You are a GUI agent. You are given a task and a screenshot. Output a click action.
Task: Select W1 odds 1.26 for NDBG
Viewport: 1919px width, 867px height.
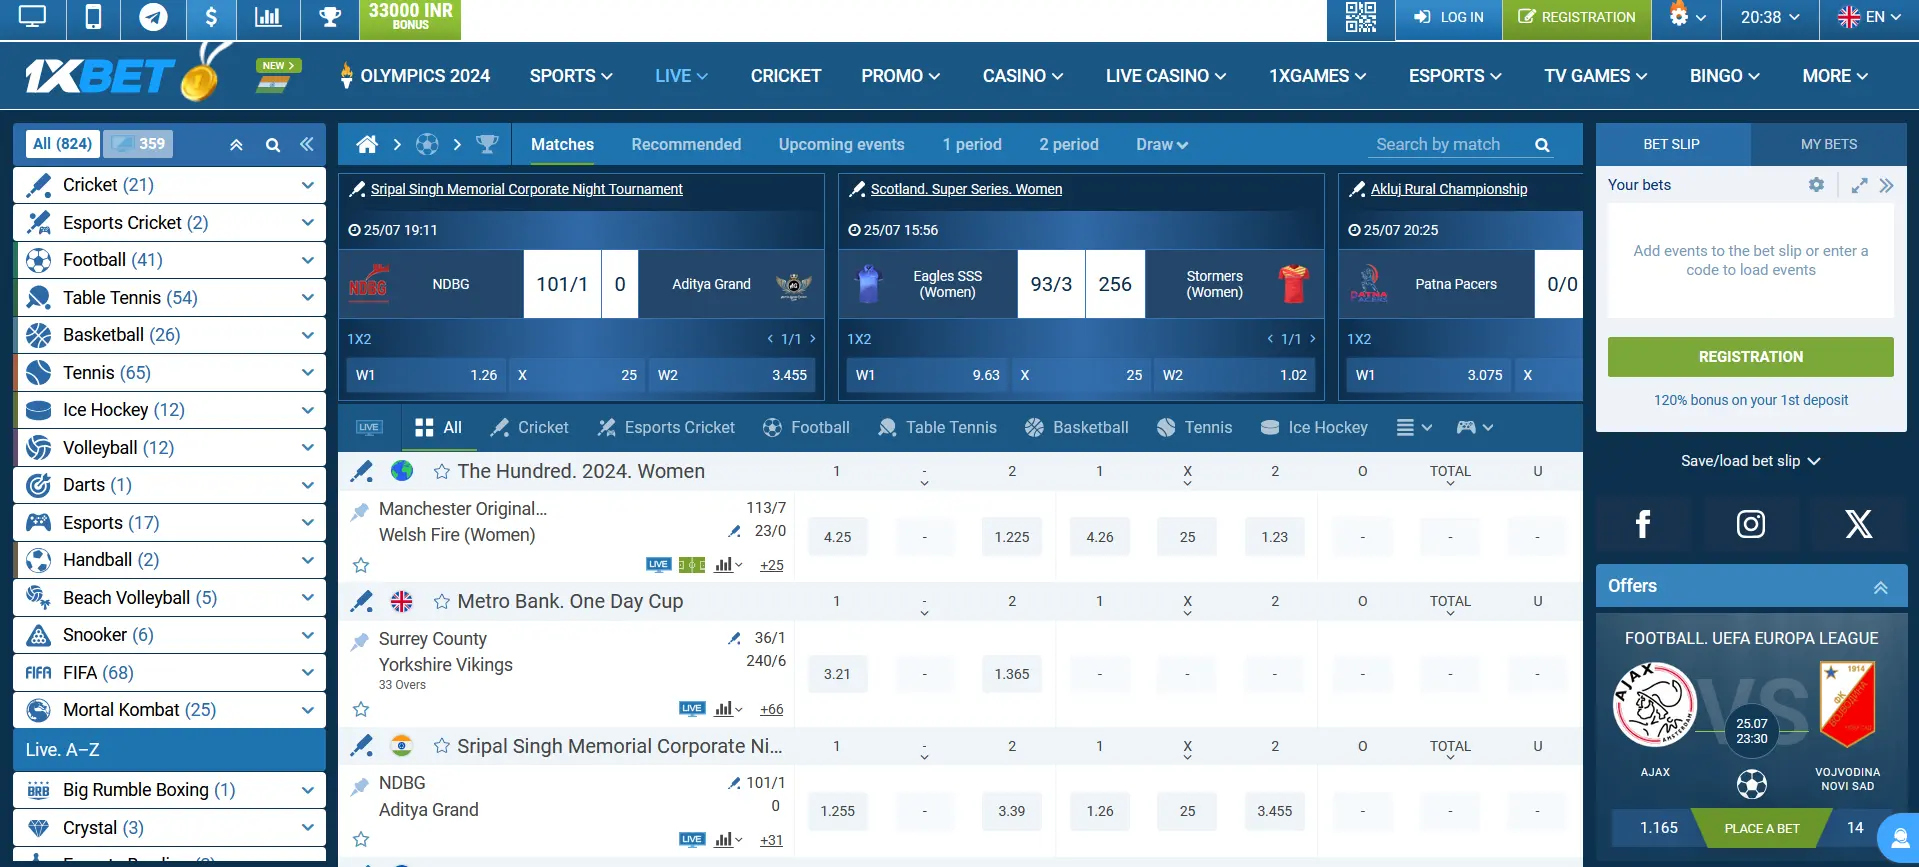pyautogui.click(x=426, y=375)
